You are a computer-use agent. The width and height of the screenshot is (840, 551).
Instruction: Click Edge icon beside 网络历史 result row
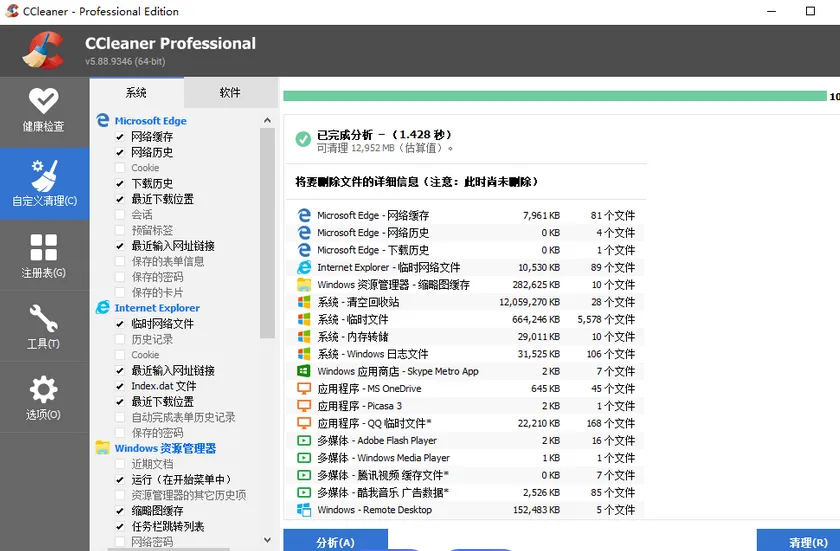pos(304,232)
